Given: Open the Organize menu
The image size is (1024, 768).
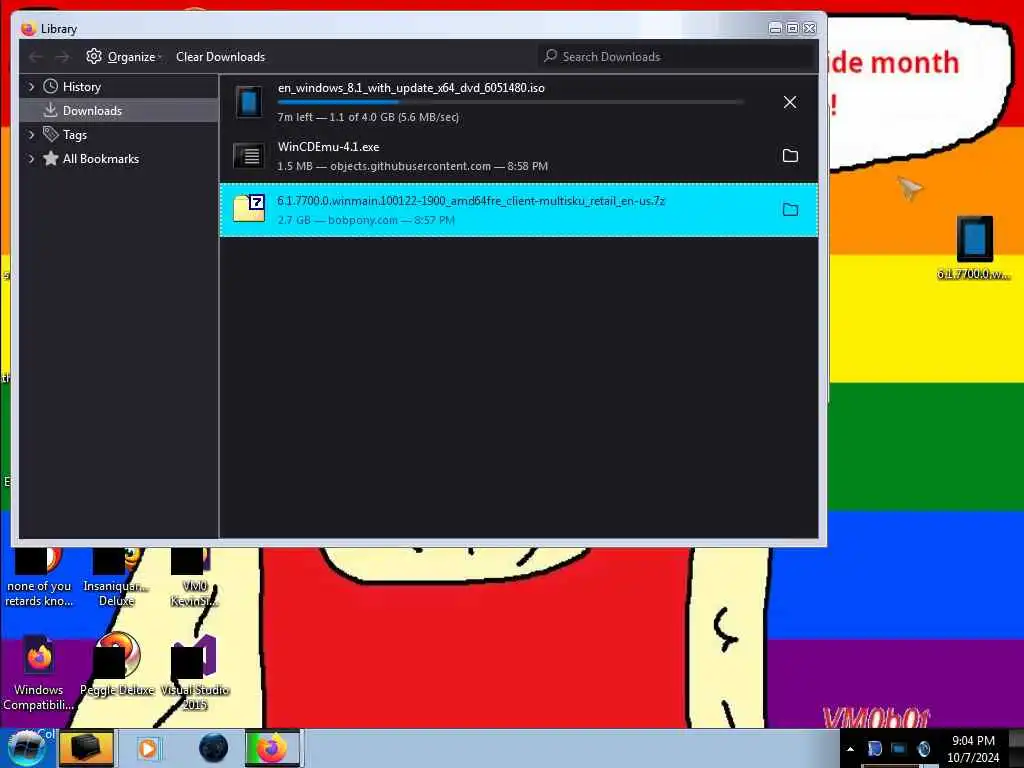Looking at the screenshot, I should coord(124,57).
